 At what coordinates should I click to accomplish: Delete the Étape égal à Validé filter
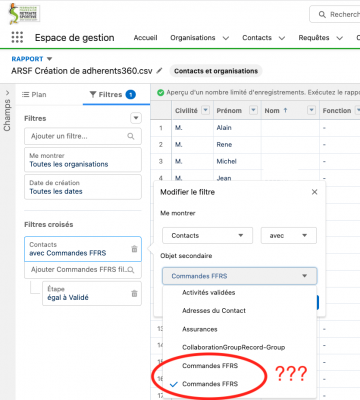coord(134,293)
